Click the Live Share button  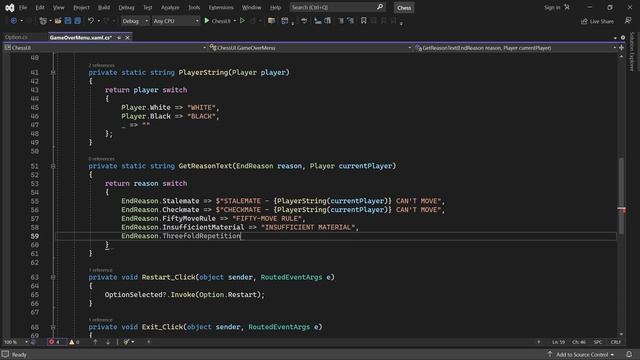597,21
